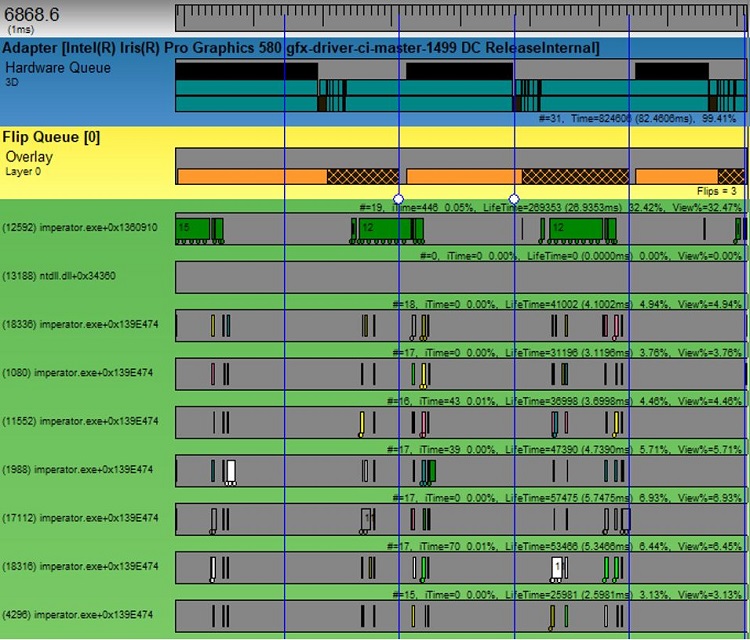Click the green packet labeled 15
This screenshot has height=640, width=750.
(x=191, y=228)
